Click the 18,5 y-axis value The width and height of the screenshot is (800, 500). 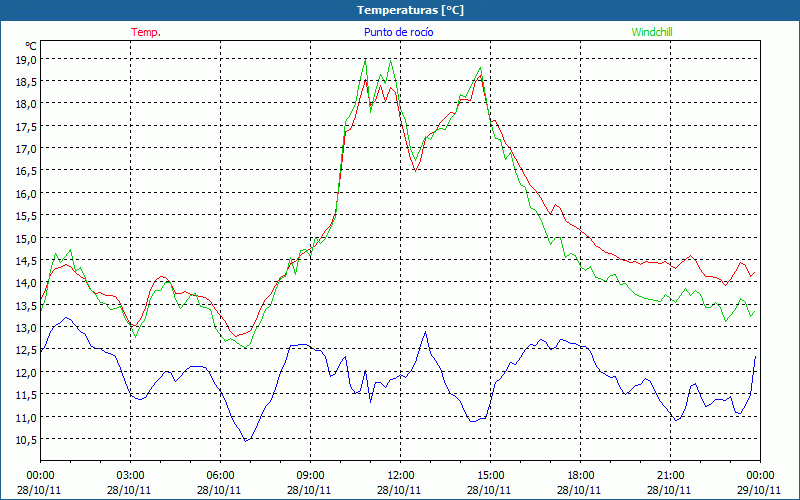click(27, 82)
